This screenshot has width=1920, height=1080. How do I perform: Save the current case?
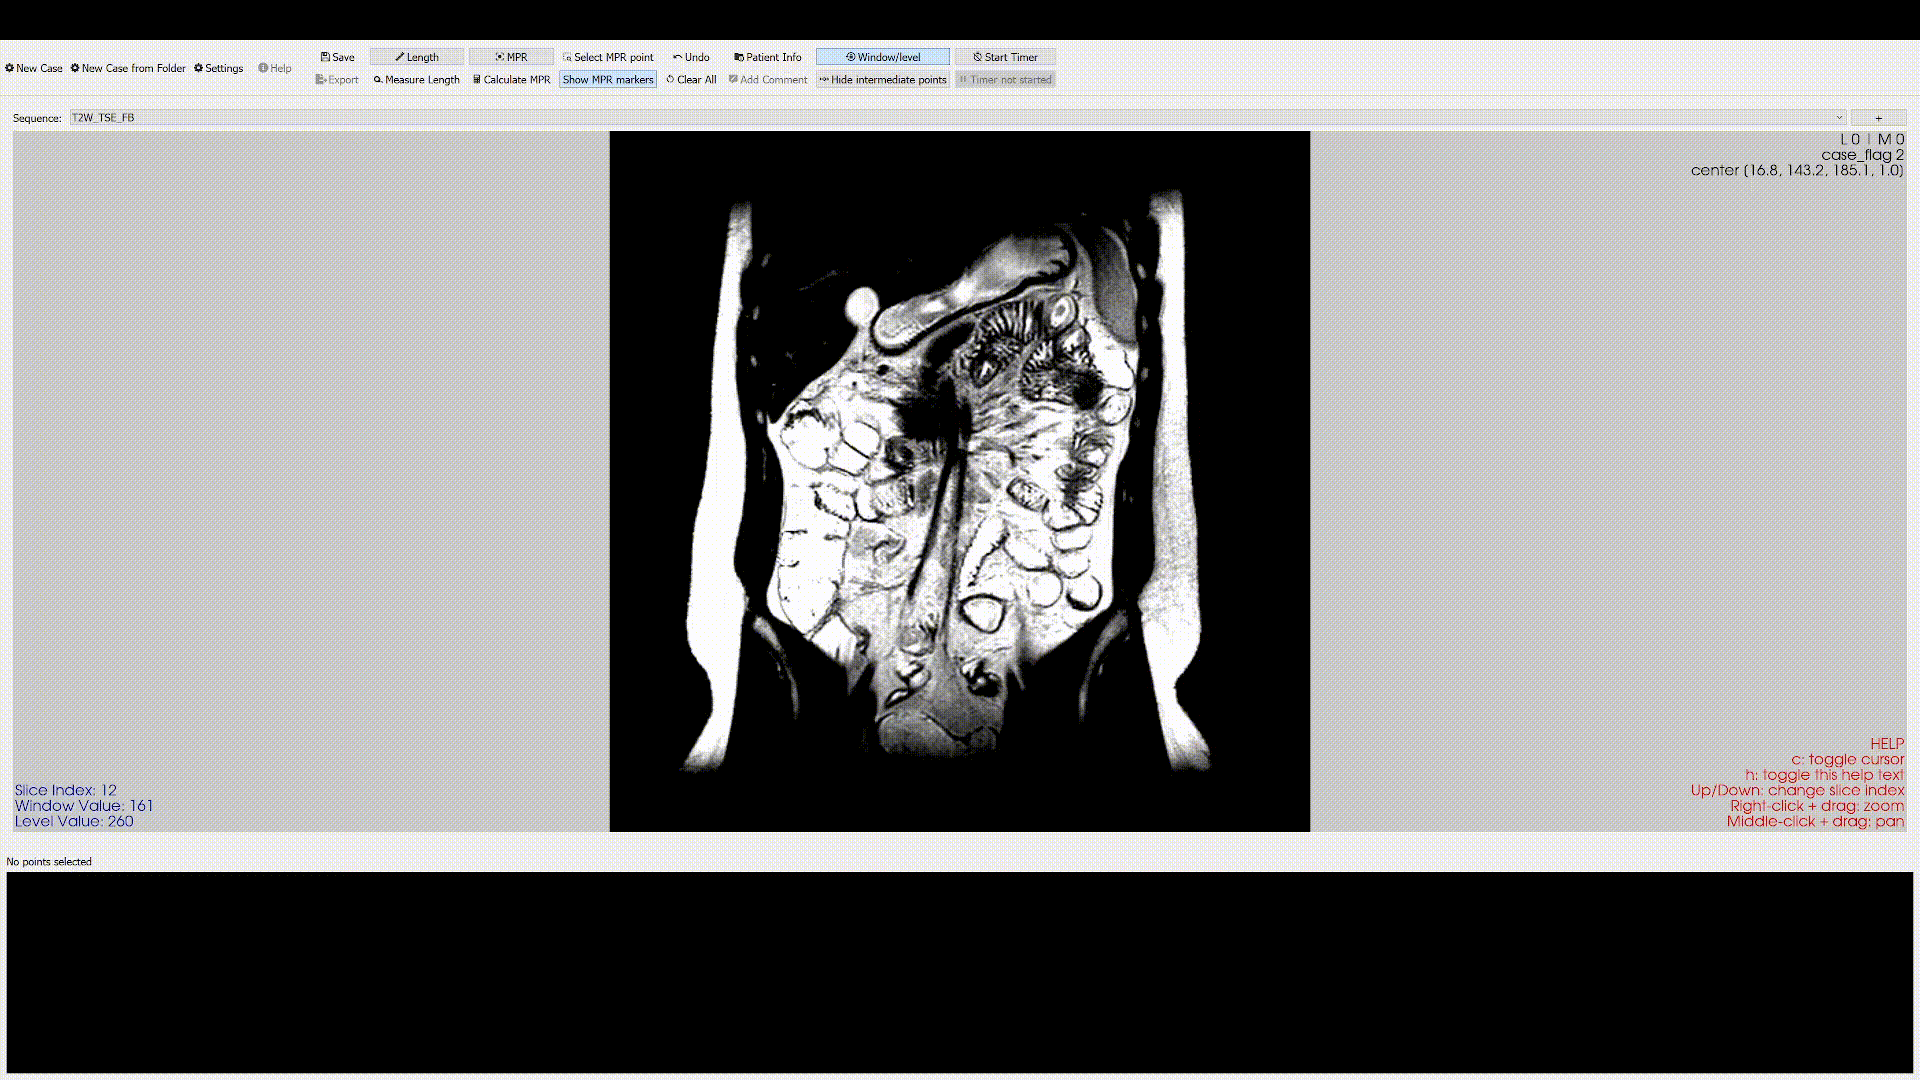pyautogui.click(x=337, y=57)
